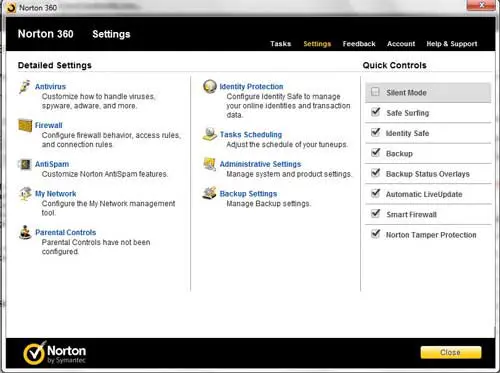Open the Backup Settings link
Viewport: 500px width, 373px height.
[x=248, y=194]
